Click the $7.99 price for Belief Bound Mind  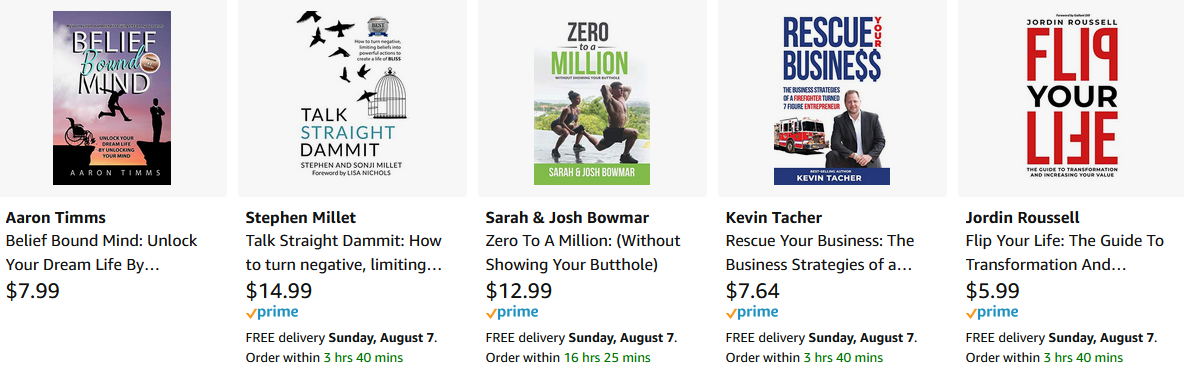point(32,291)
